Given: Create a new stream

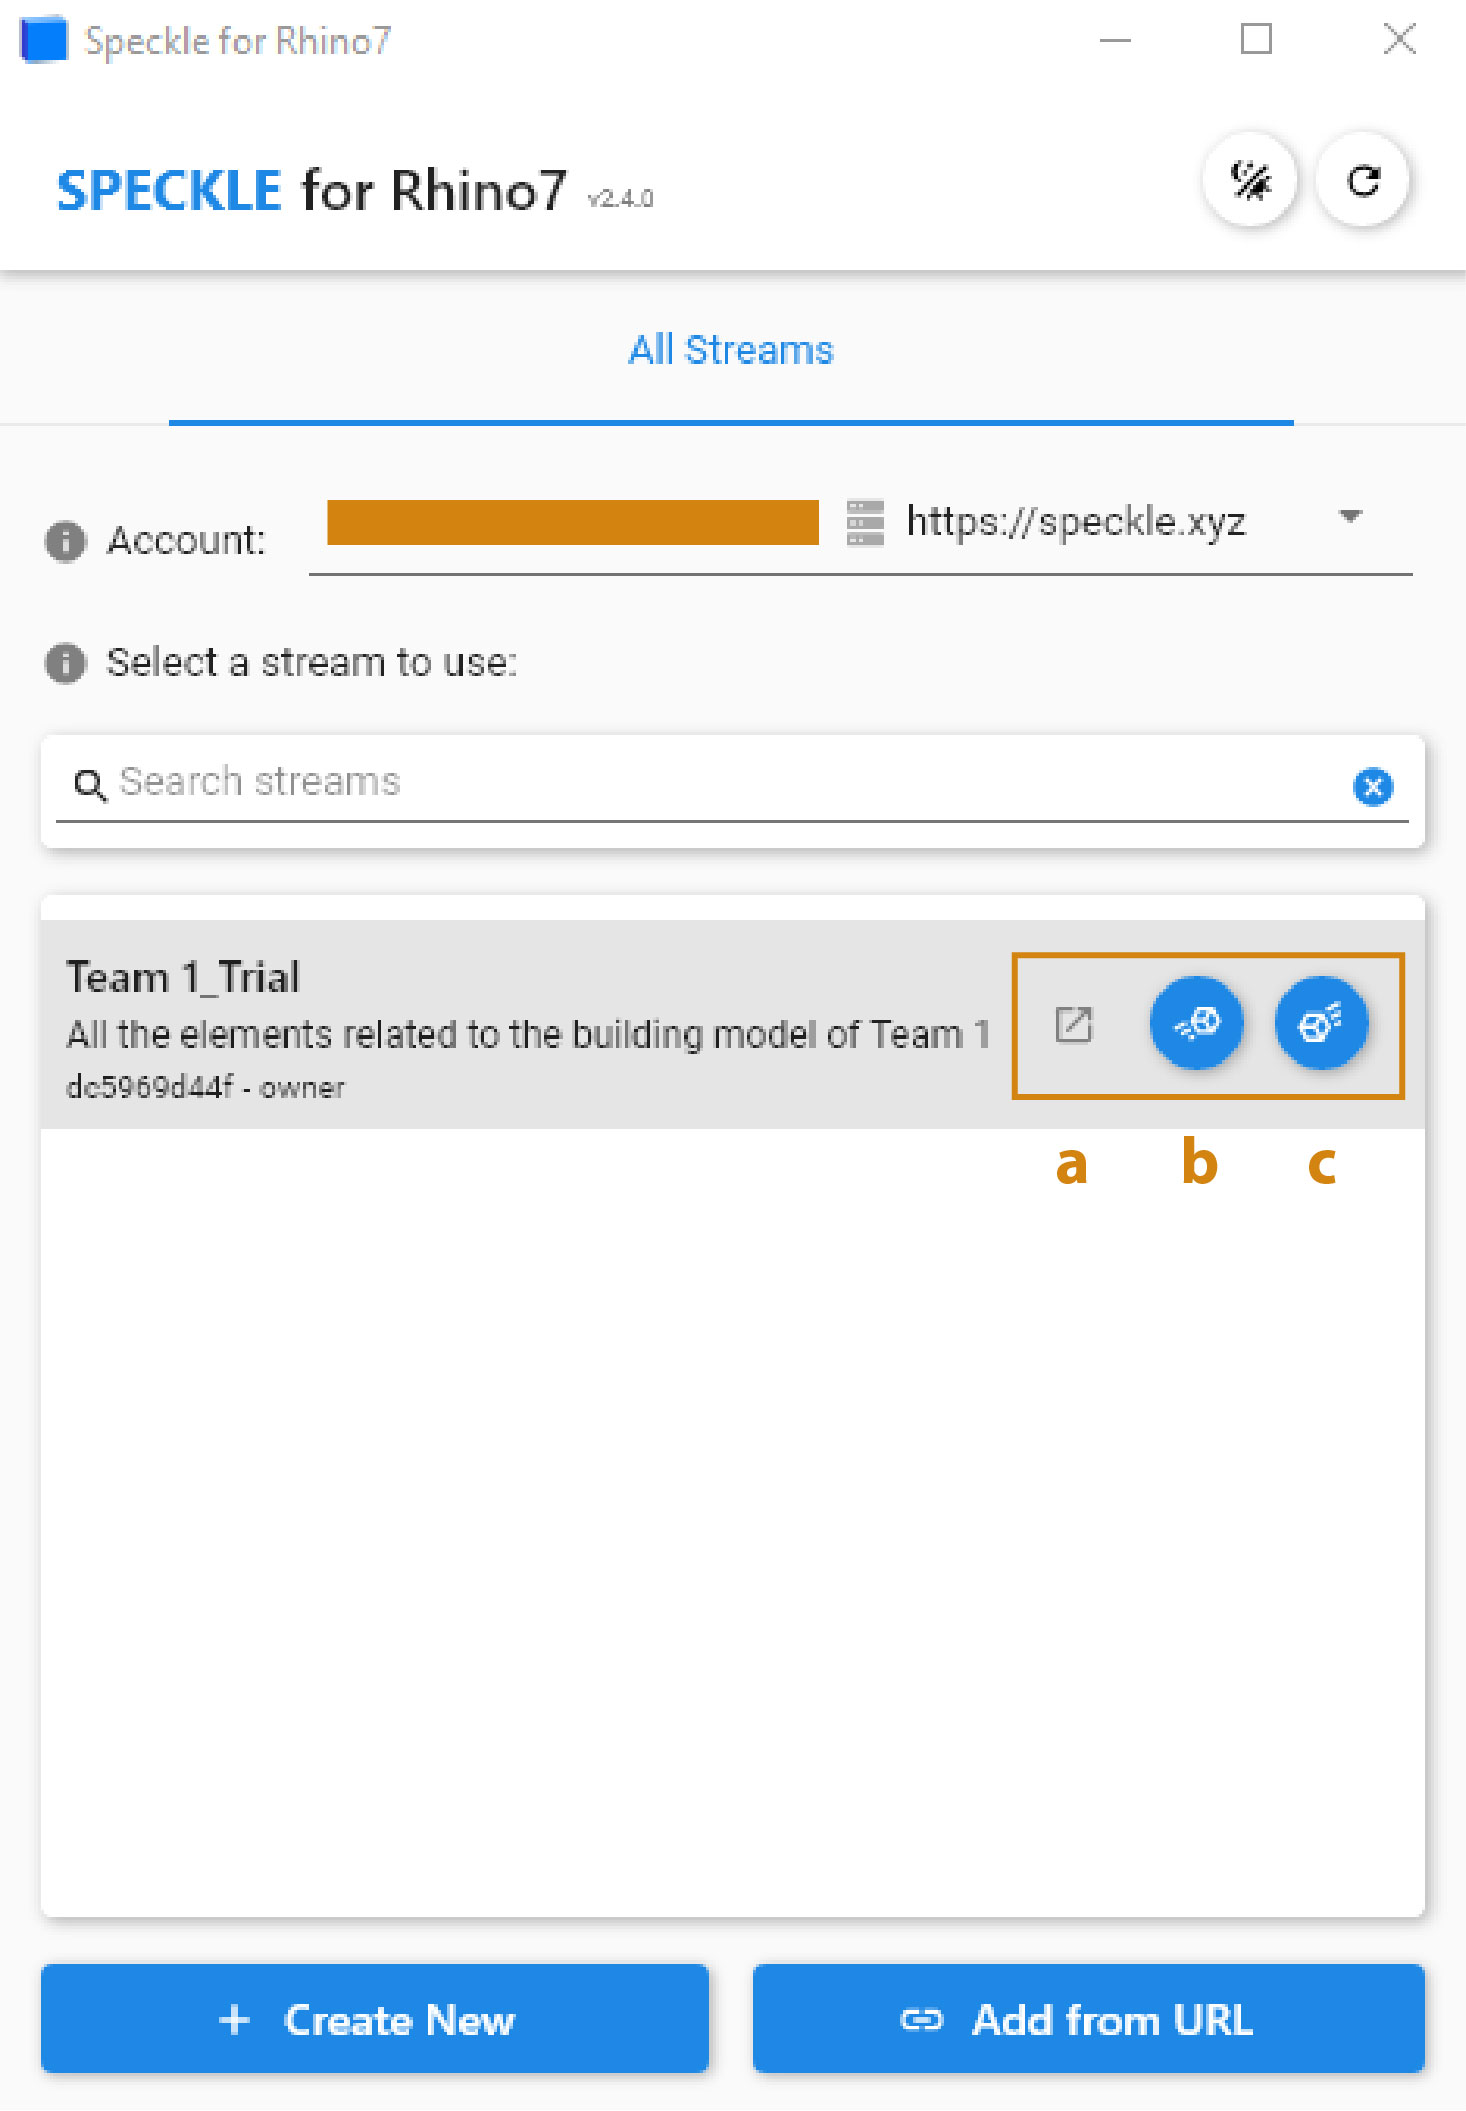Looking at the screenshot, I should pos(374,2019).
